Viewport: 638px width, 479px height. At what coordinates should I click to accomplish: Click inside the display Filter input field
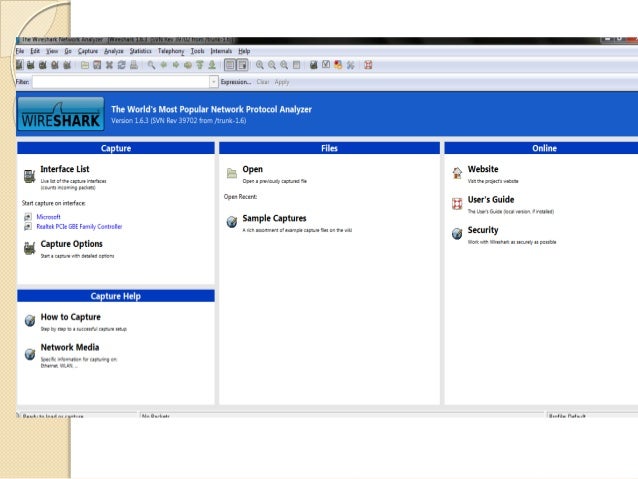point(120,82)
